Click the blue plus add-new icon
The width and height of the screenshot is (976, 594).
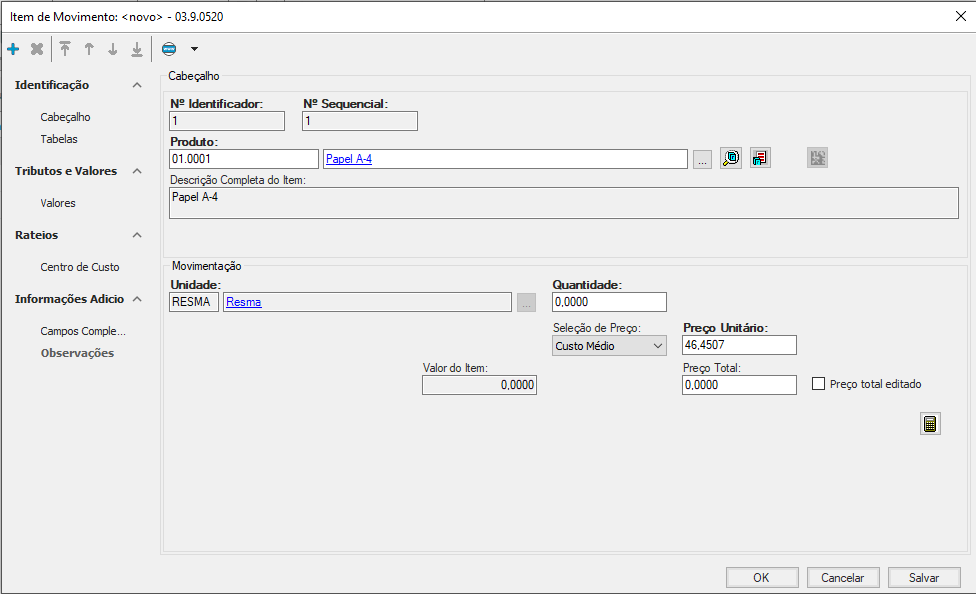click(13, 49)
